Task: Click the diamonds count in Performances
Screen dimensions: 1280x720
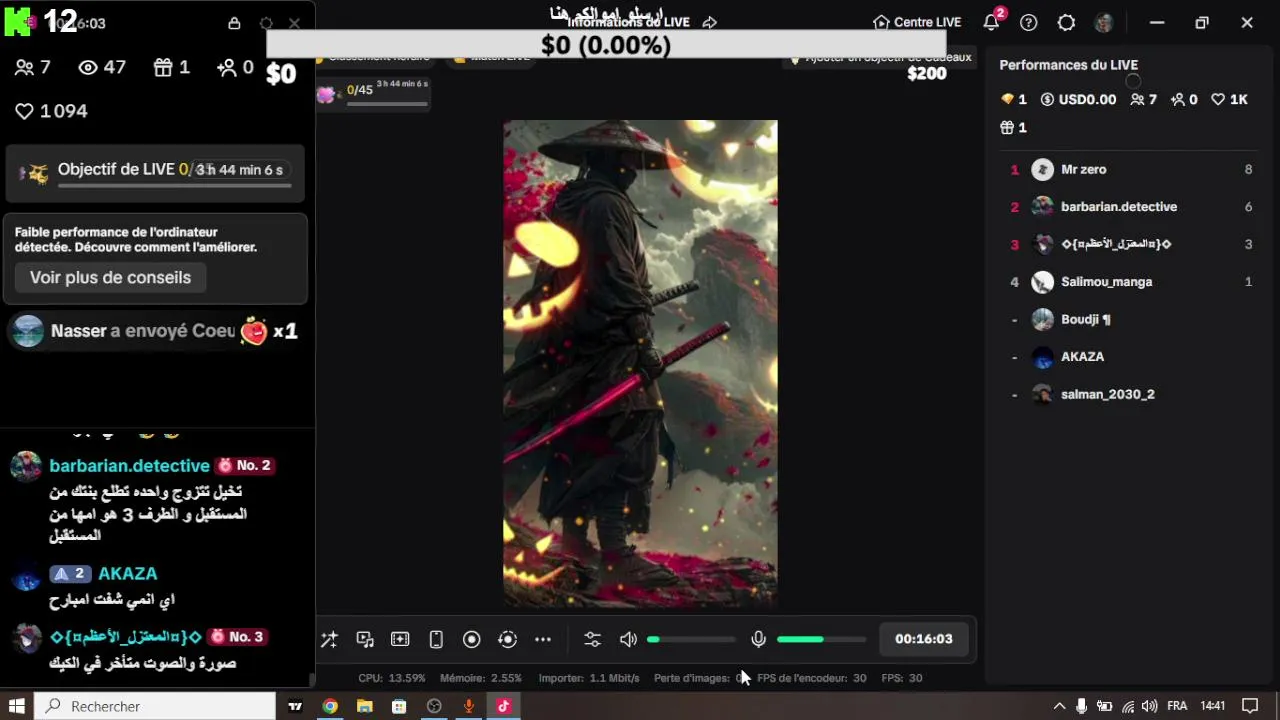Action: click(x=1014, y=99)
